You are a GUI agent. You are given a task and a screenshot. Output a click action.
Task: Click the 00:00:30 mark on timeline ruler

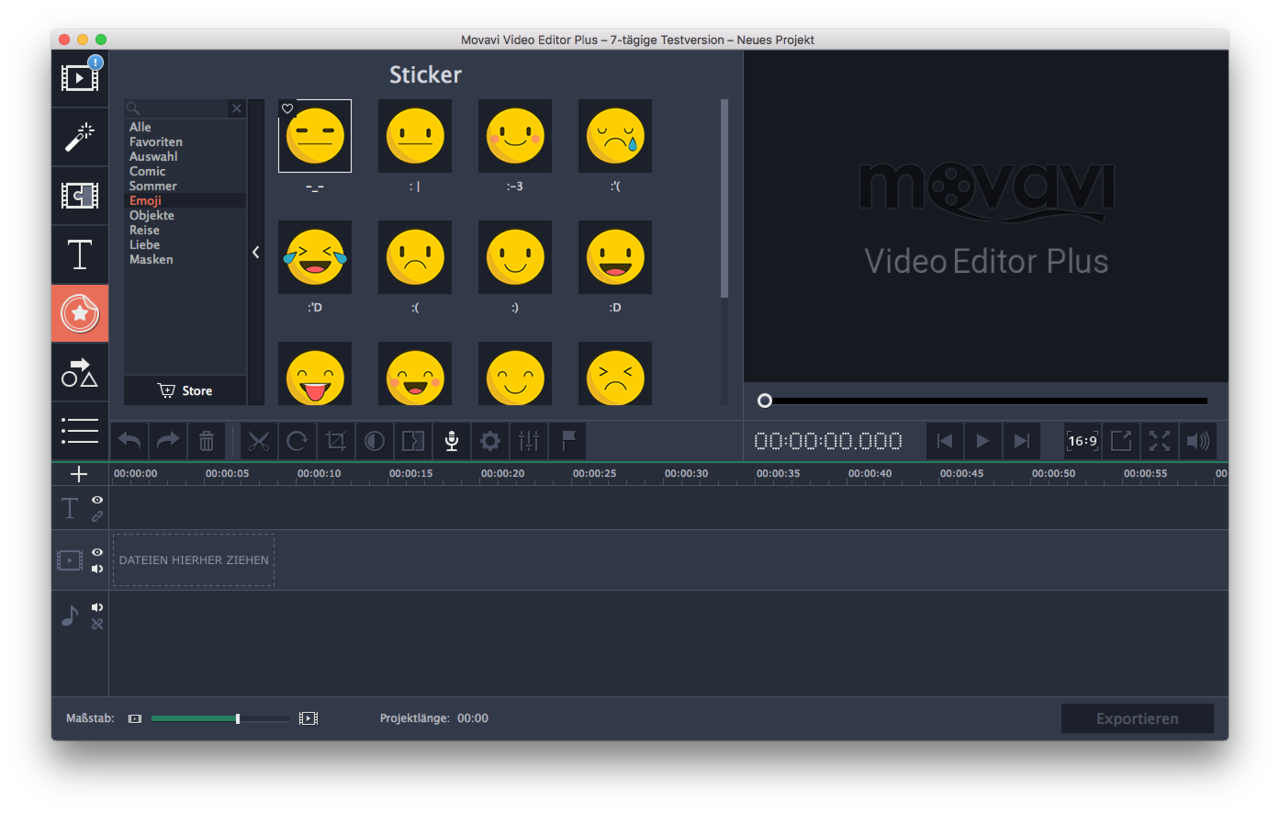[686, 474]
